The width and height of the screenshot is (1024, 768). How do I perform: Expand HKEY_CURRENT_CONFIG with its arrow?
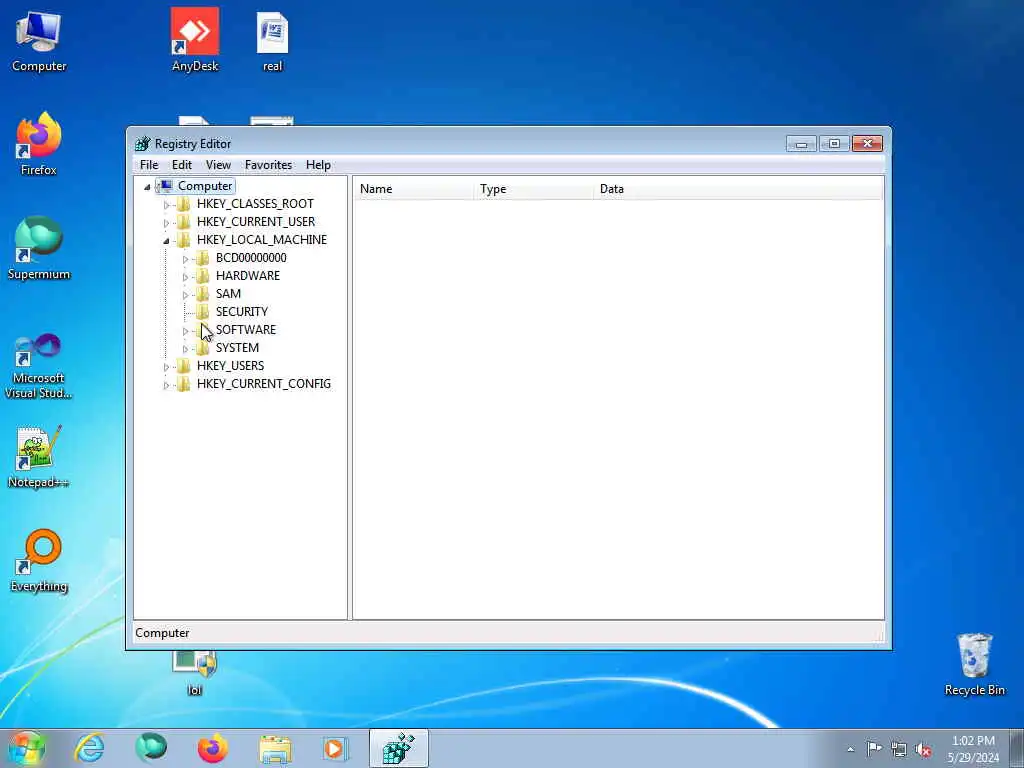[x=166, y=385]
